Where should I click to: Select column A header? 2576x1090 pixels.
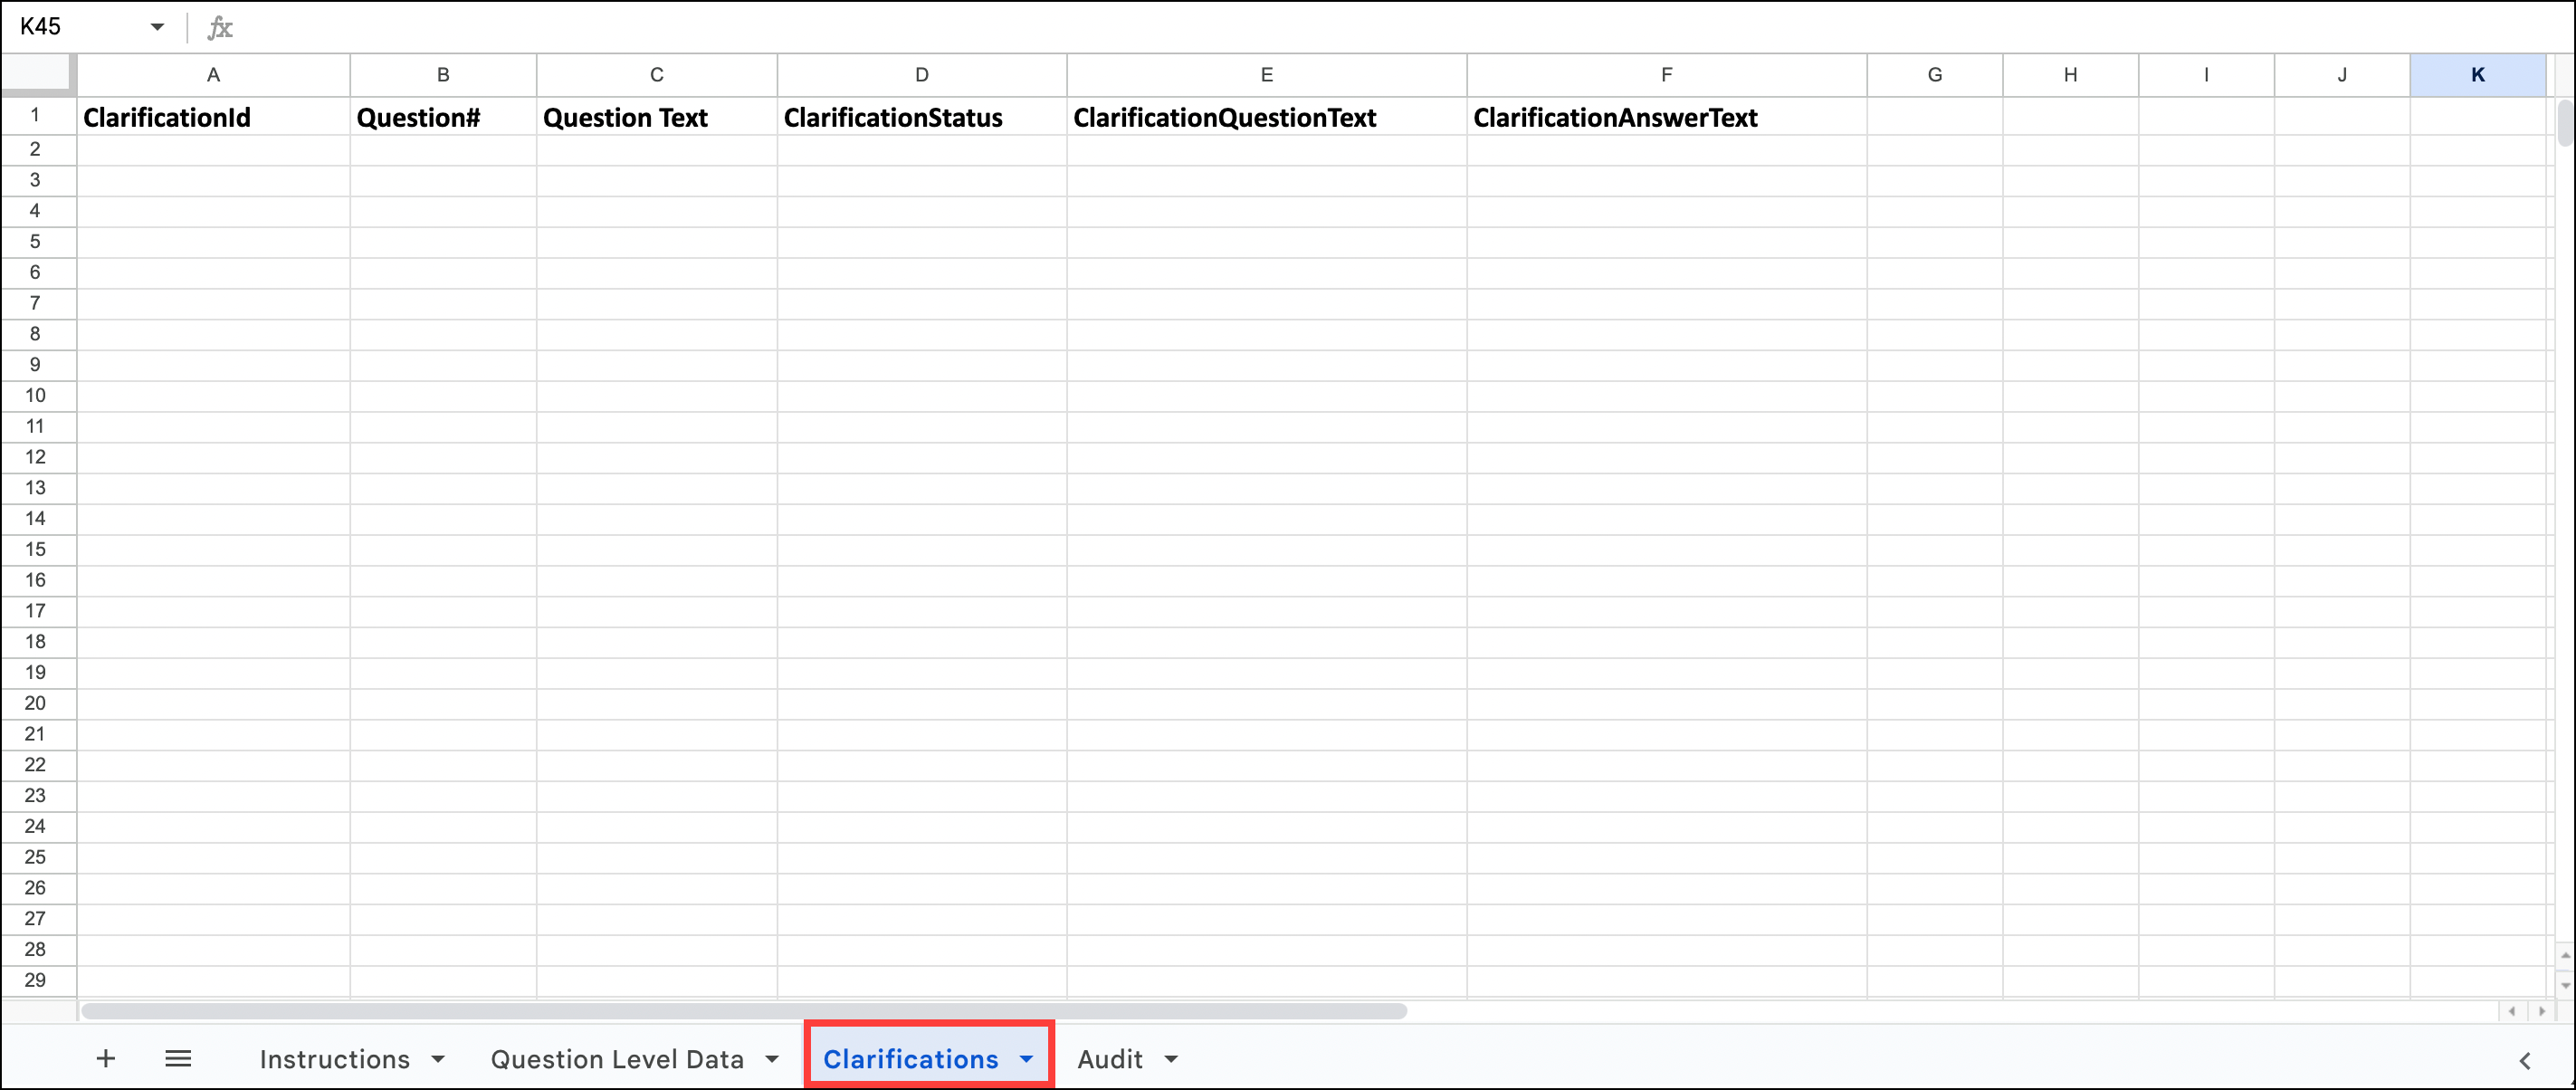coord(213,74)
